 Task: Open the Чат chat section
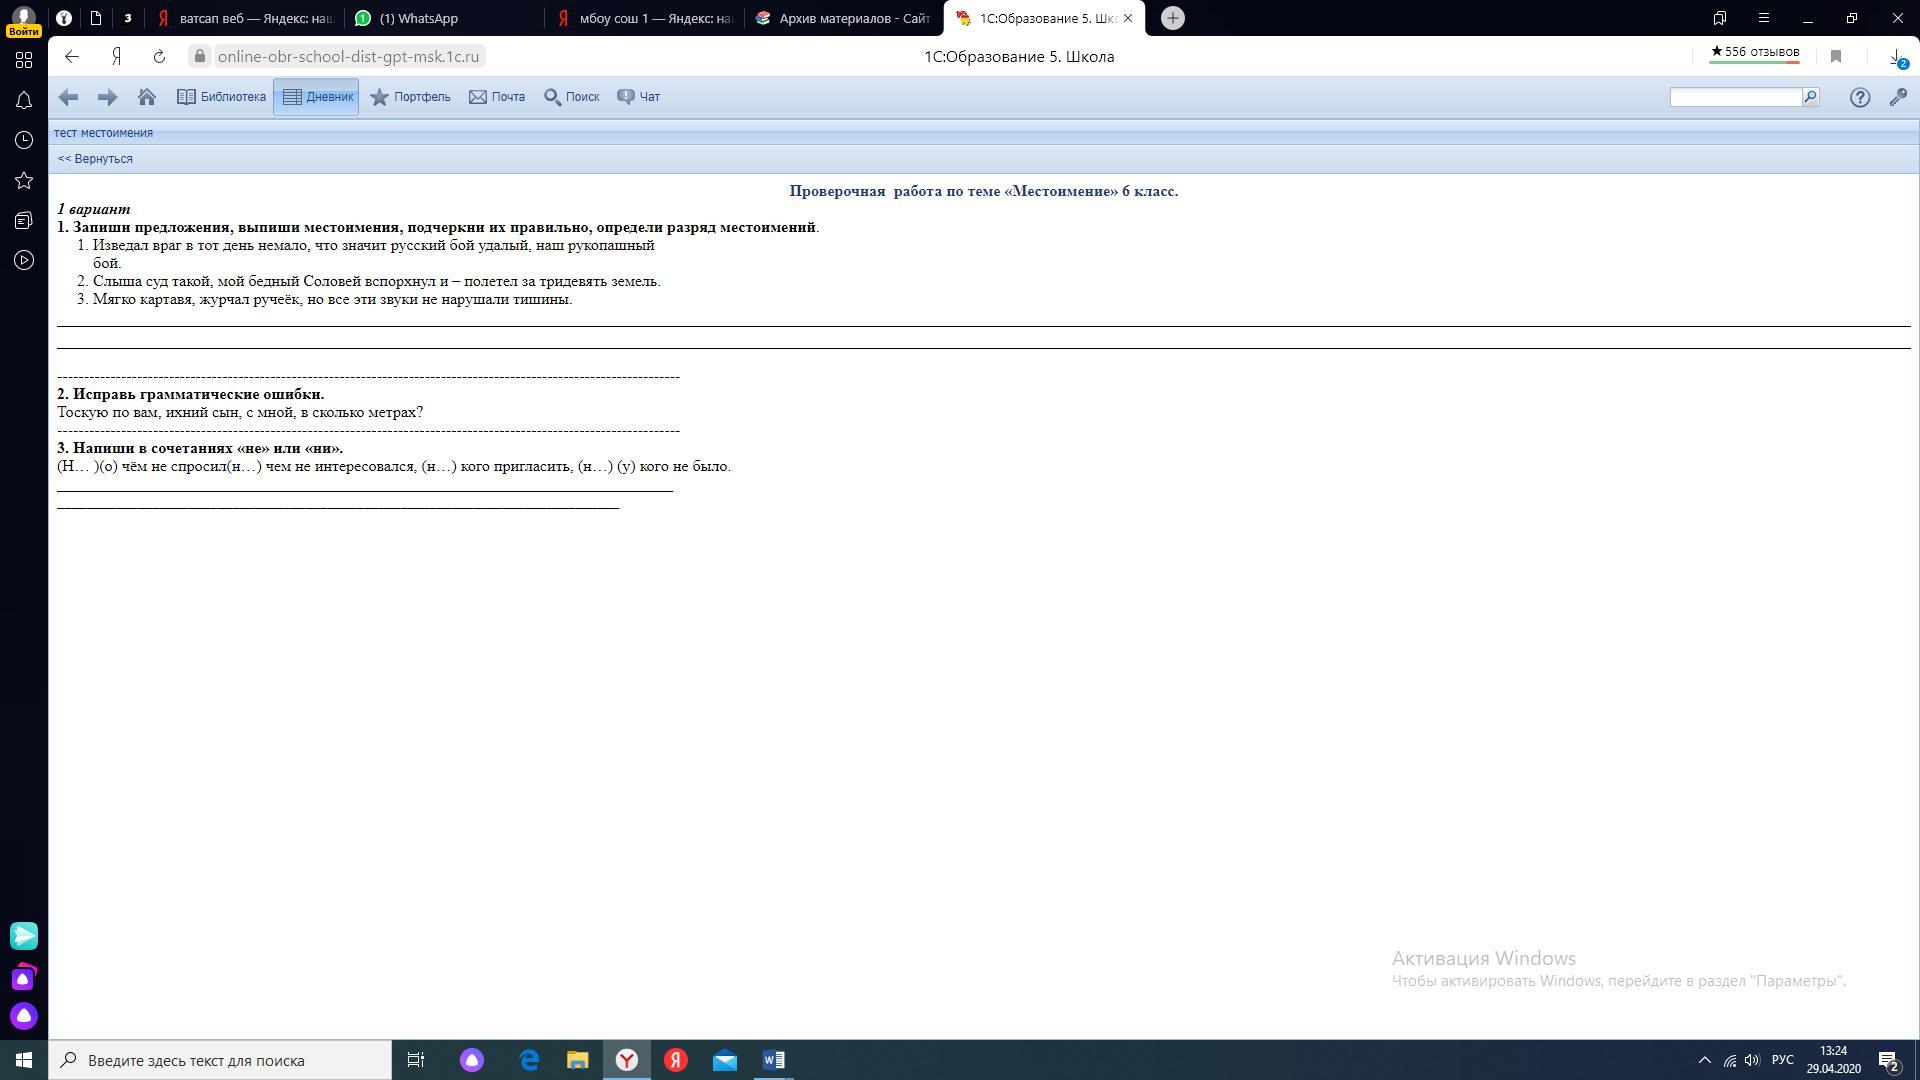[638, 97]
